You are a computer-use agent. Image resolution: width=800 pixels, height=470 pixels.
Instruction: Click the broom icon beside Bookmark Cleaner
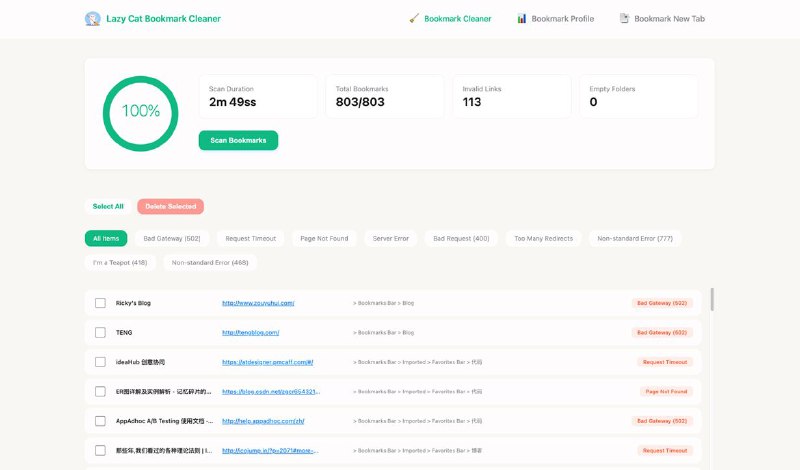click(414, 18)
